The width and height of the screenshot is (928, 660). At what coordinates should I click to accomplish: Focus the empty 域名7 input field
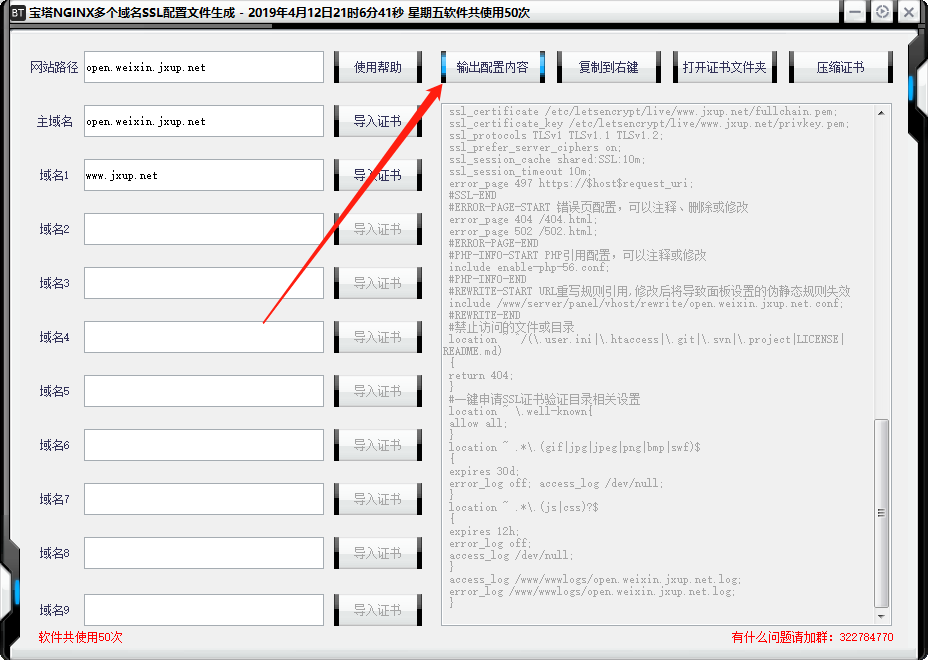tap(204, 499)
